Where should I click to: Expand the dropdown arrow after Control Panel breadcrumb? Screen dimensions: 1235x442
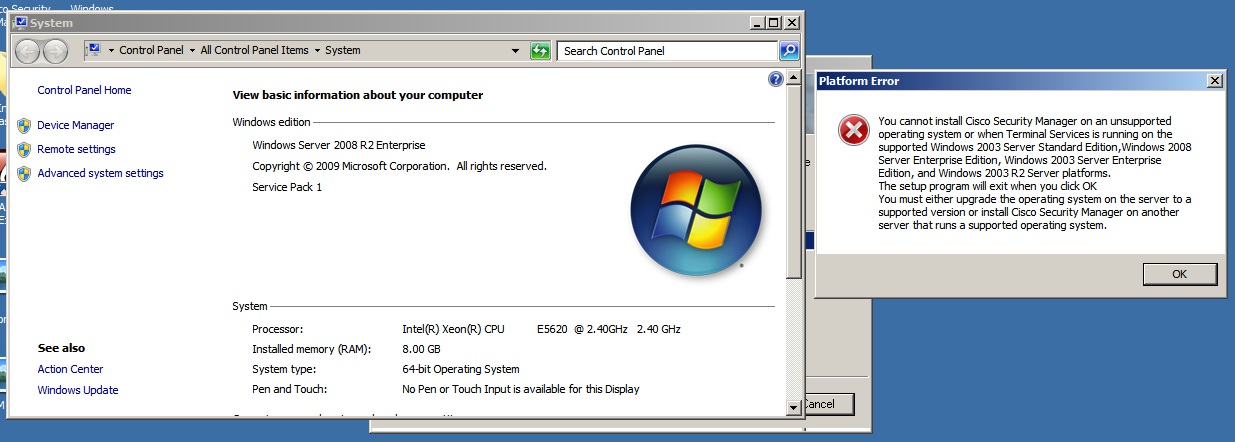[192, 50]
